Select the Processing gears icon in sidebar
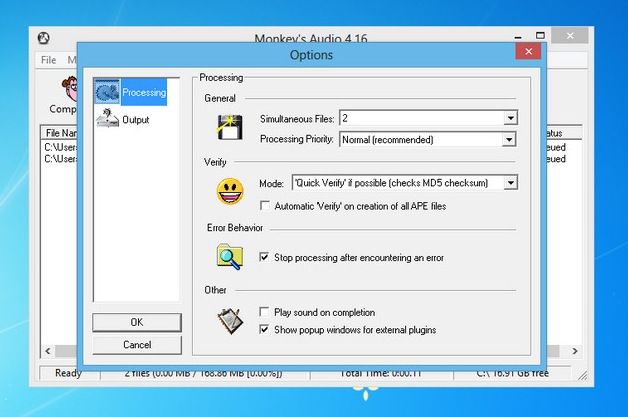This screenshot has width=628, height=417. (107, 92)
